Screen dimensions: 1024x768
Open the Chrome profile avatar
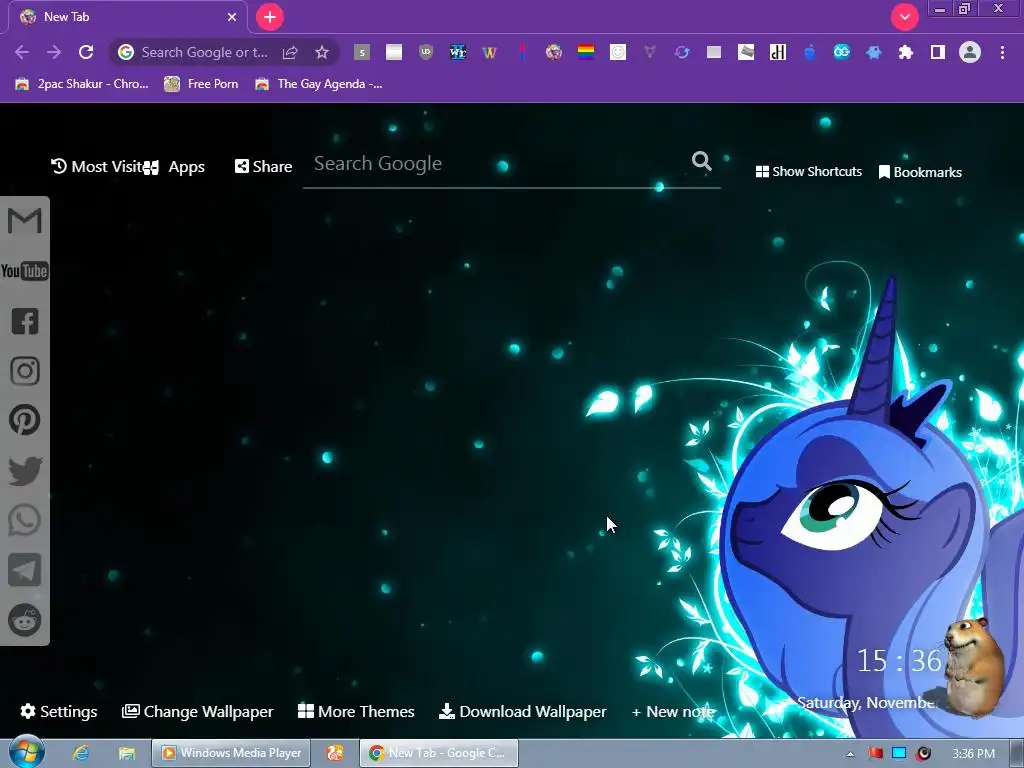tap(970, 52)
